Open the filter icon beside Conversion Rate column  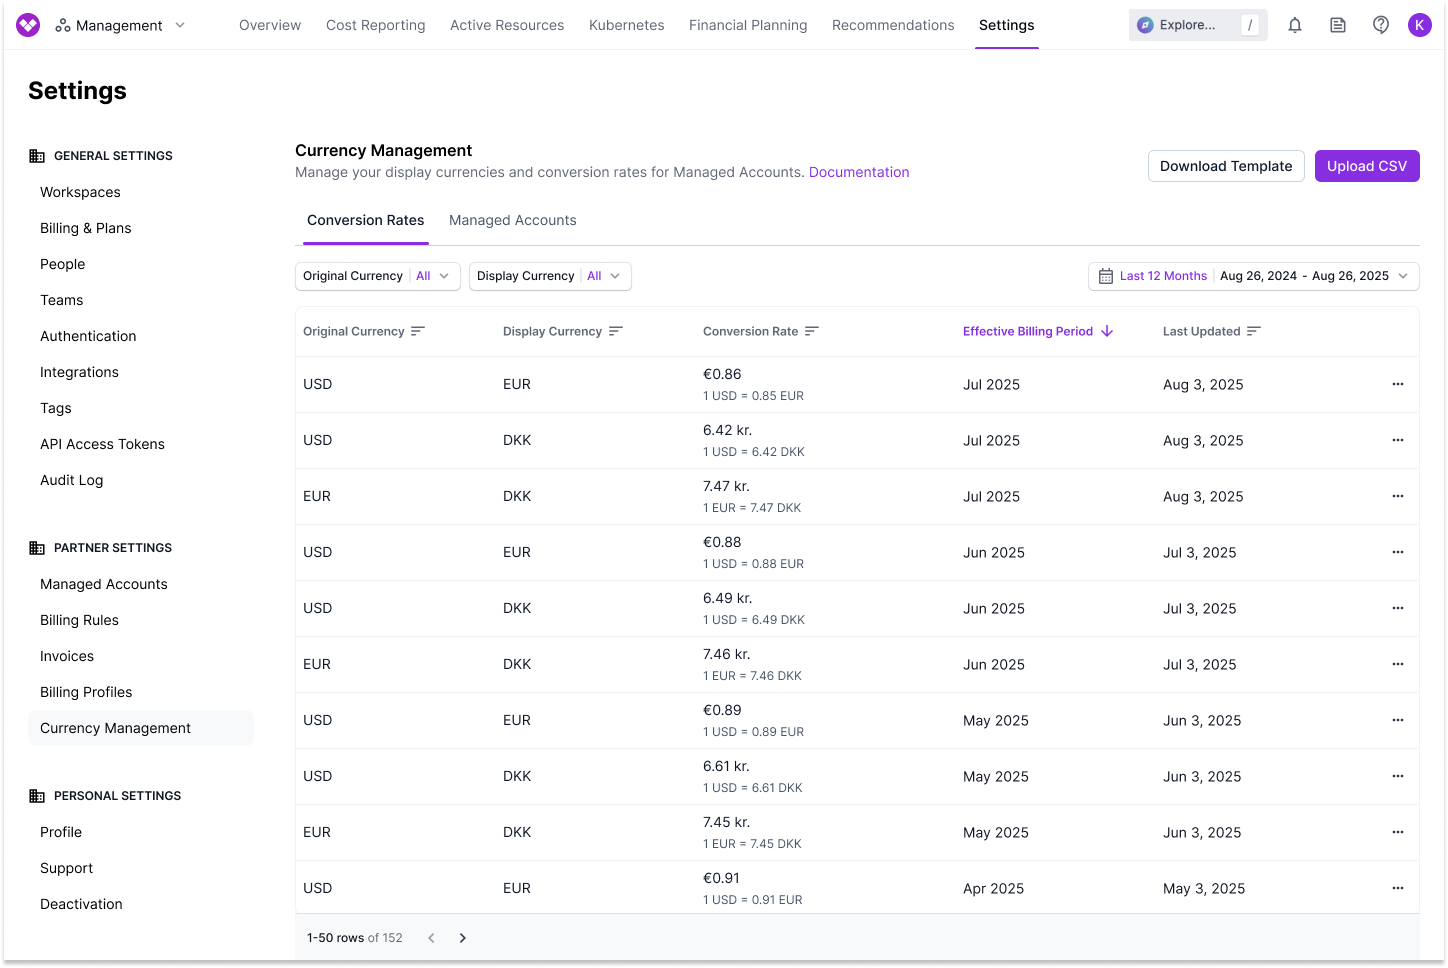tap(812, 331)
